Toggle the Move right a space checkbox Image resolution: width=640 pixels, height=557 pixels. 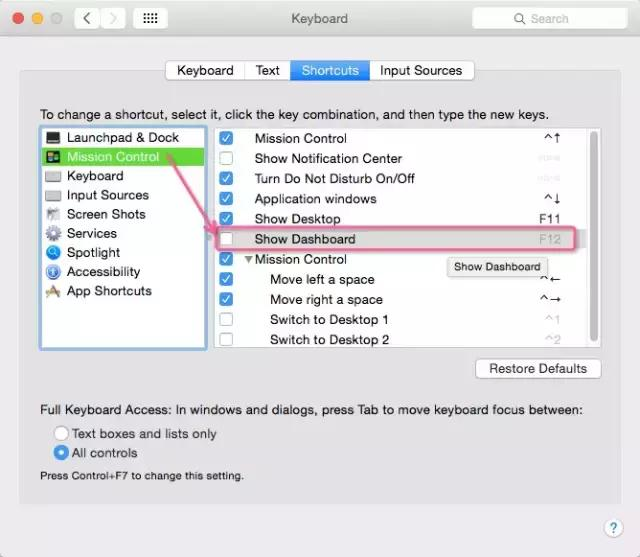tap(226, 299)
